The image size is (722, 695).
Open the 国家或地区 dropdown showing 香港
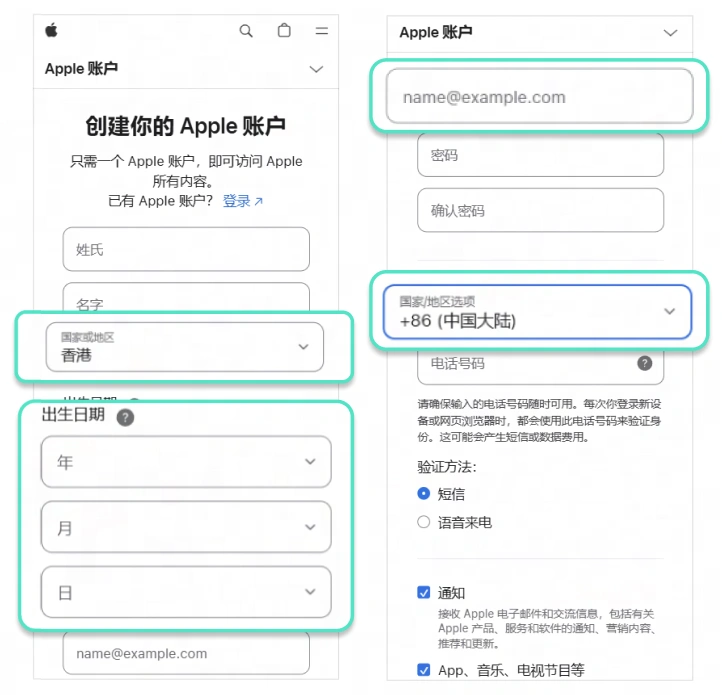(185, 347)
